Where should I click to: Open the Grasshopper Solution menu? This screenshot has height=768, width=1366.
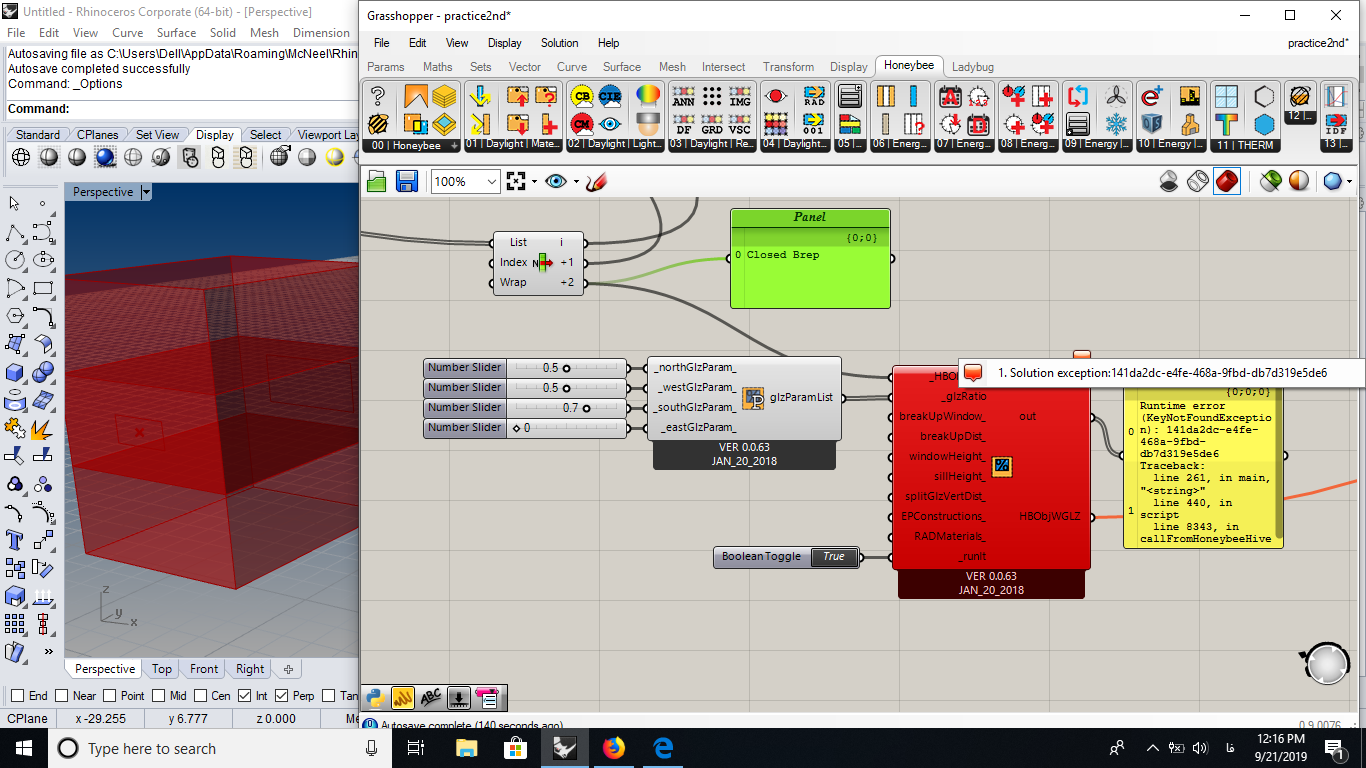560,43
